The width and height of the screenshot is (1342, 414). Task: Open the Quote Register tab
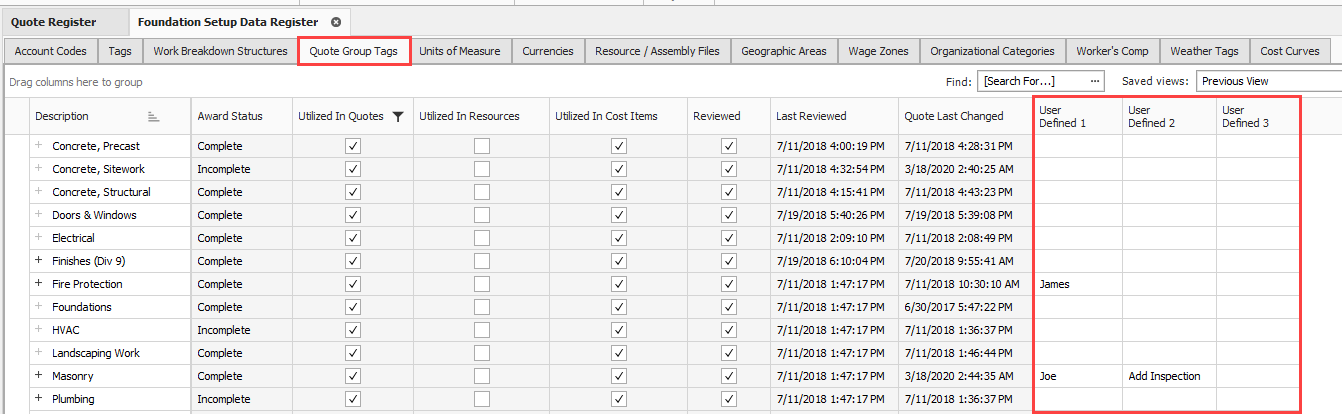coord(54,22)
